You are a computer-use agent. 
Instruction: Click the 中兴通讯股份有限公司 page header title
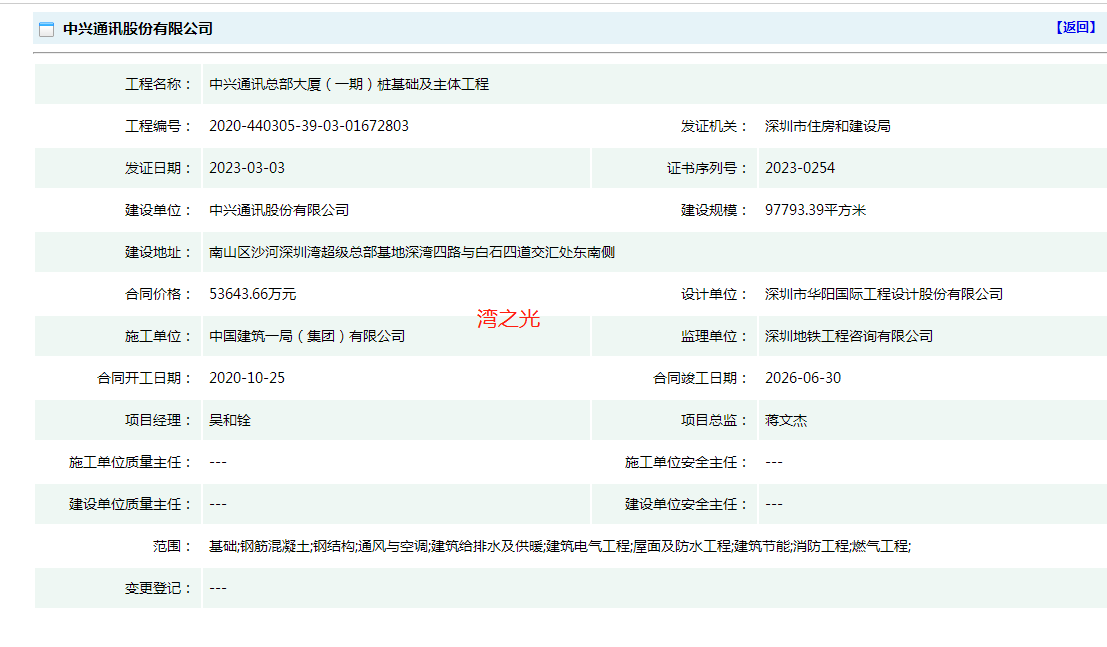pos(138,29)
